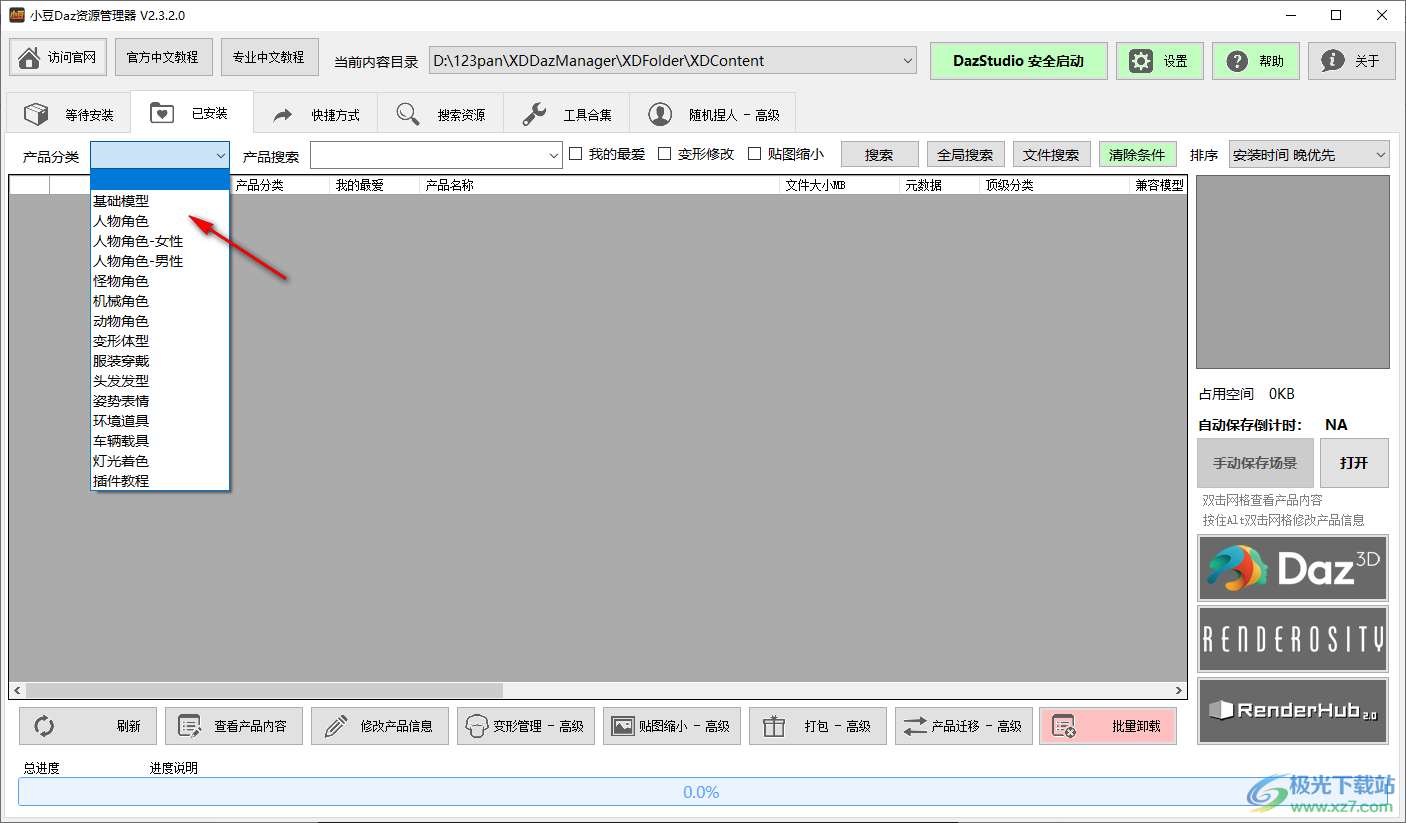The width and height of the screenshot is (1406, 823).
Task: Open the Daz 3D logo link
Action: click(x=1292, y=568)
